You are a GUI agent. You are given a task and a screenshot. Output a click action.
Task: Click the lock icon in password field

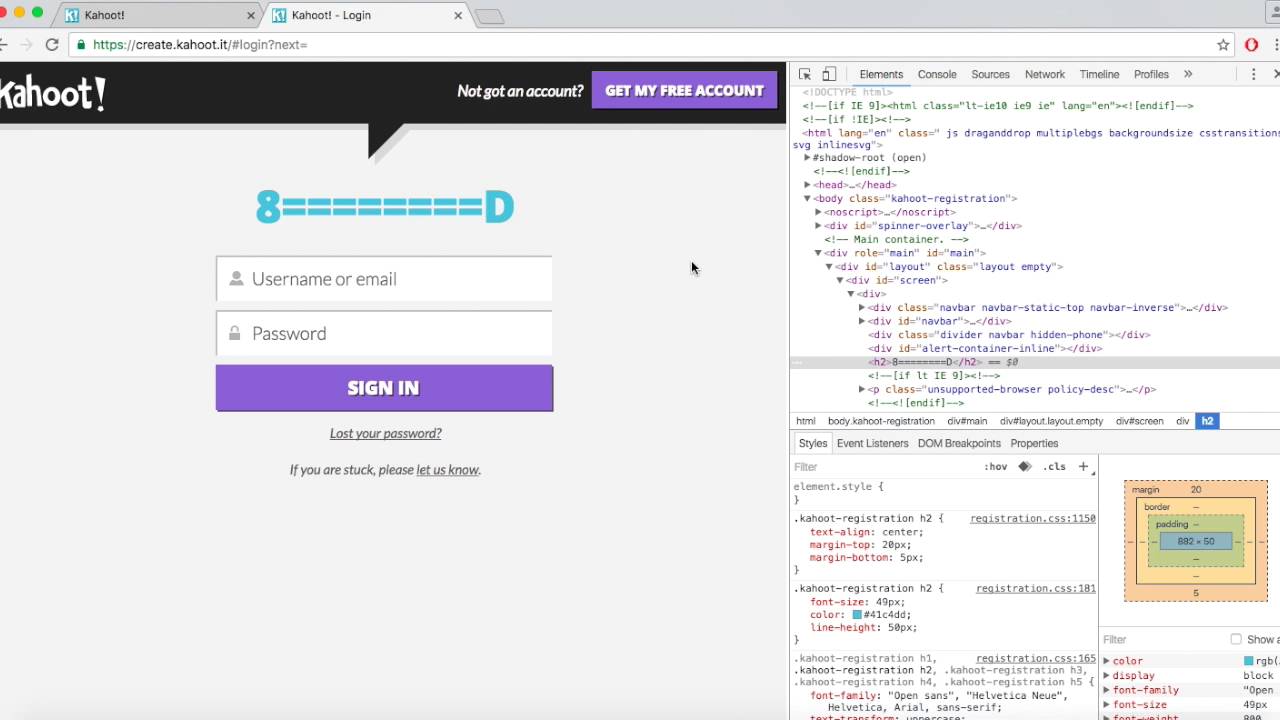(235, 333)
